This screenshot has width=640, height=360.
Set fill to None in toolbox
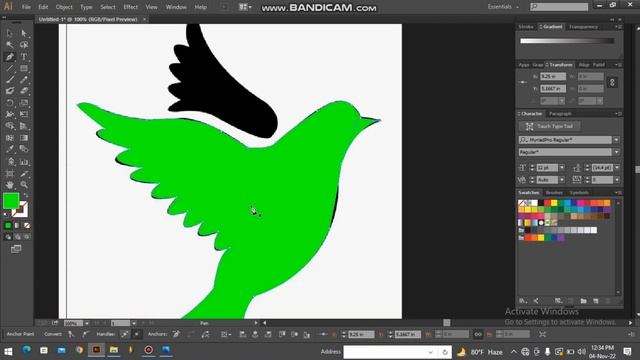27,225
